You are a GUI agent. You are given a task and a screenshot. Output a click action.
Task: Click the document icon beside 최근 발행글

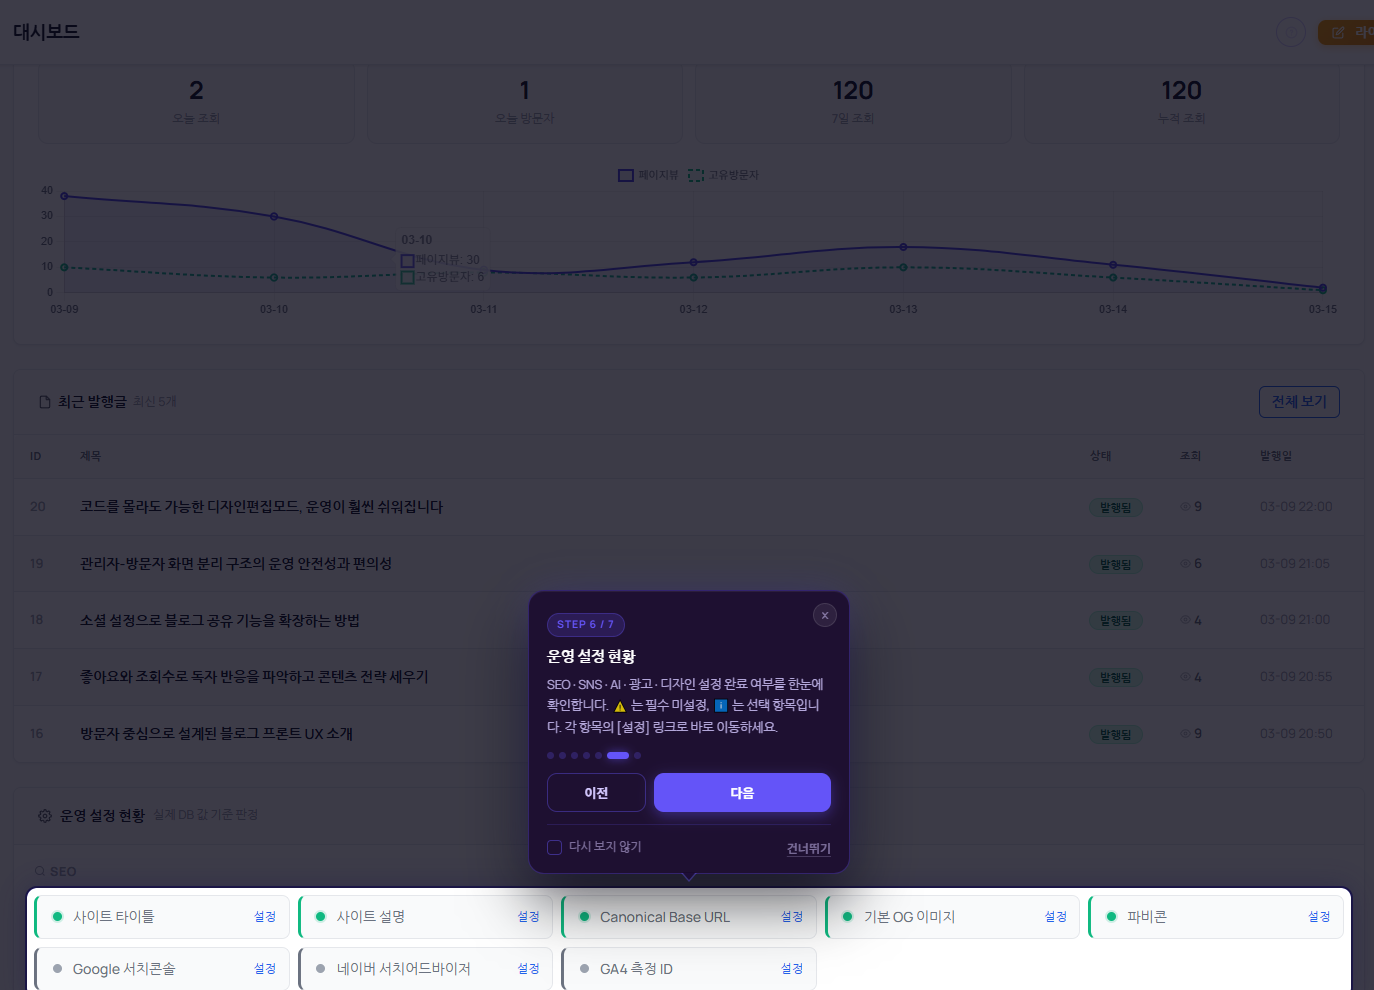[44, 402]
